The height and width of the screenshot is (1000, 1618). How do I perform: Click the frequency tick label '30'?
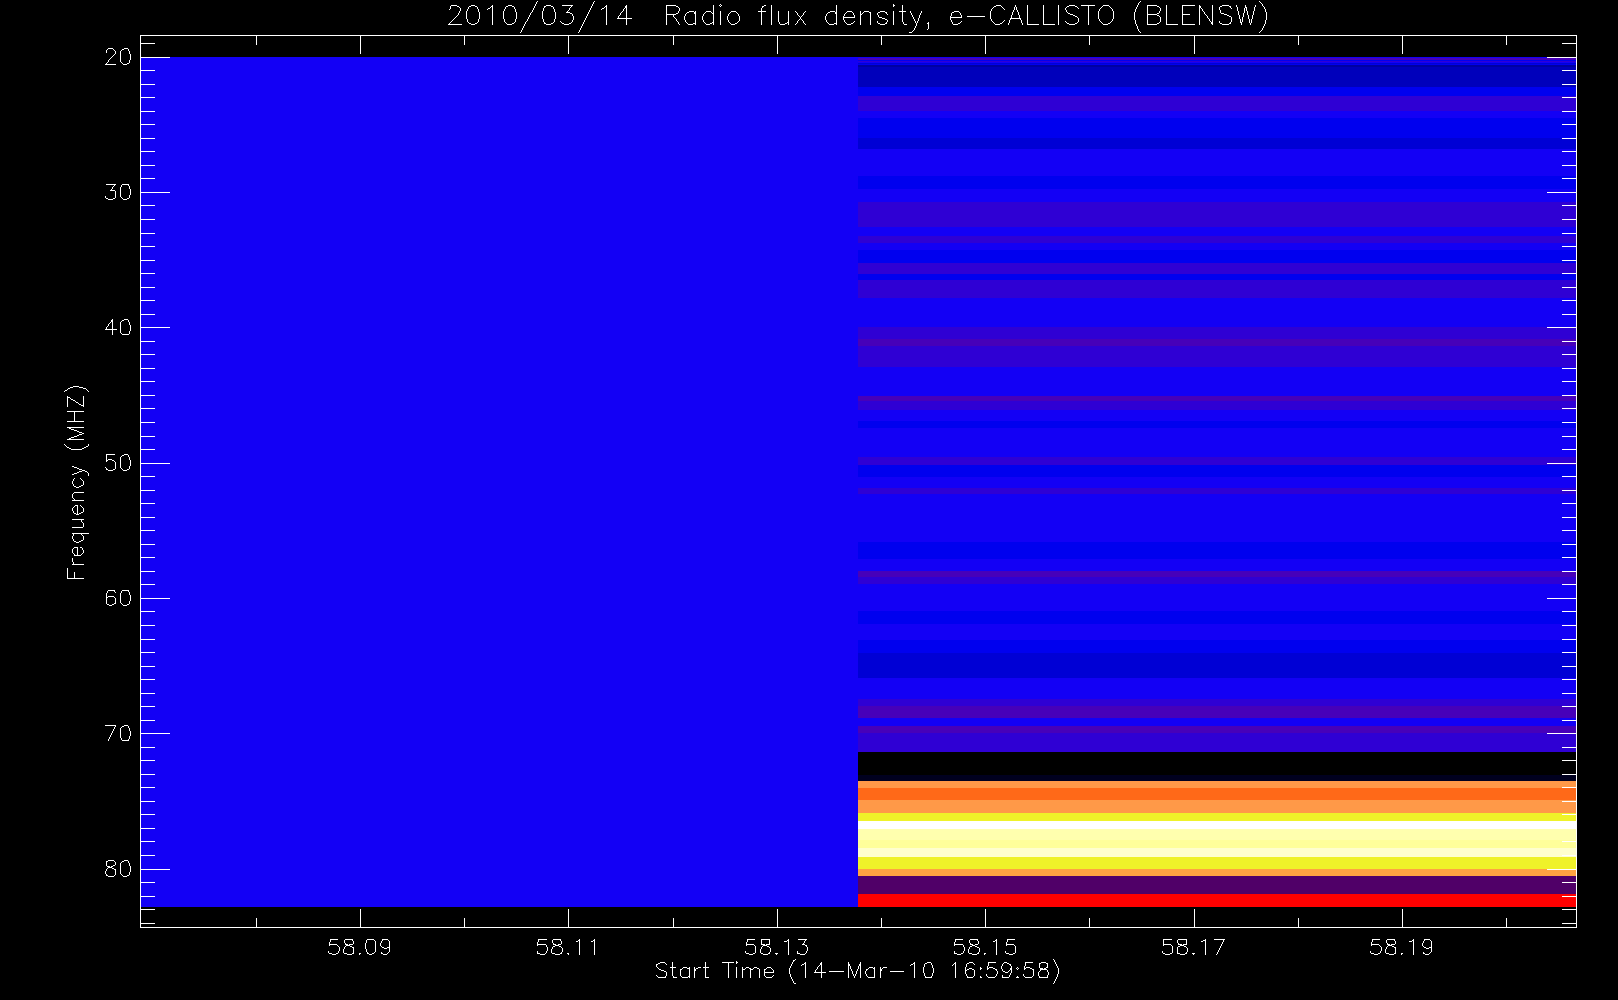[118, 192]
